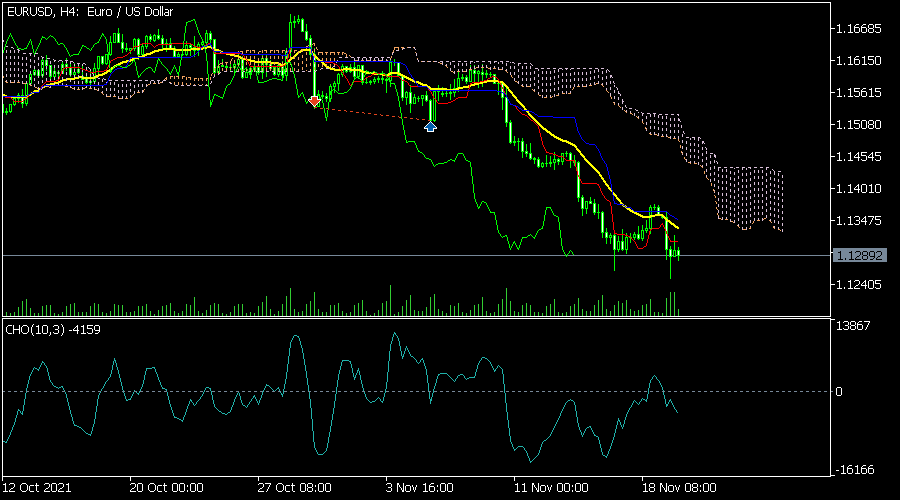Click price scale value 1.15615
The width and height of the screenshot is (900, 500).
(x=859, y=93)
